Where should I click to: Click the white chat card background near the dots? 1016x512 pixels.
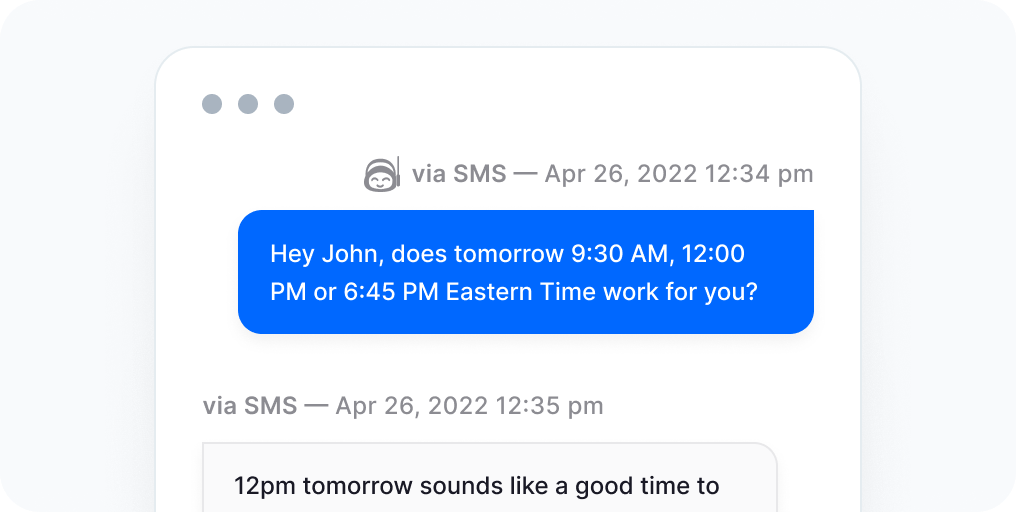coord(518,104)
